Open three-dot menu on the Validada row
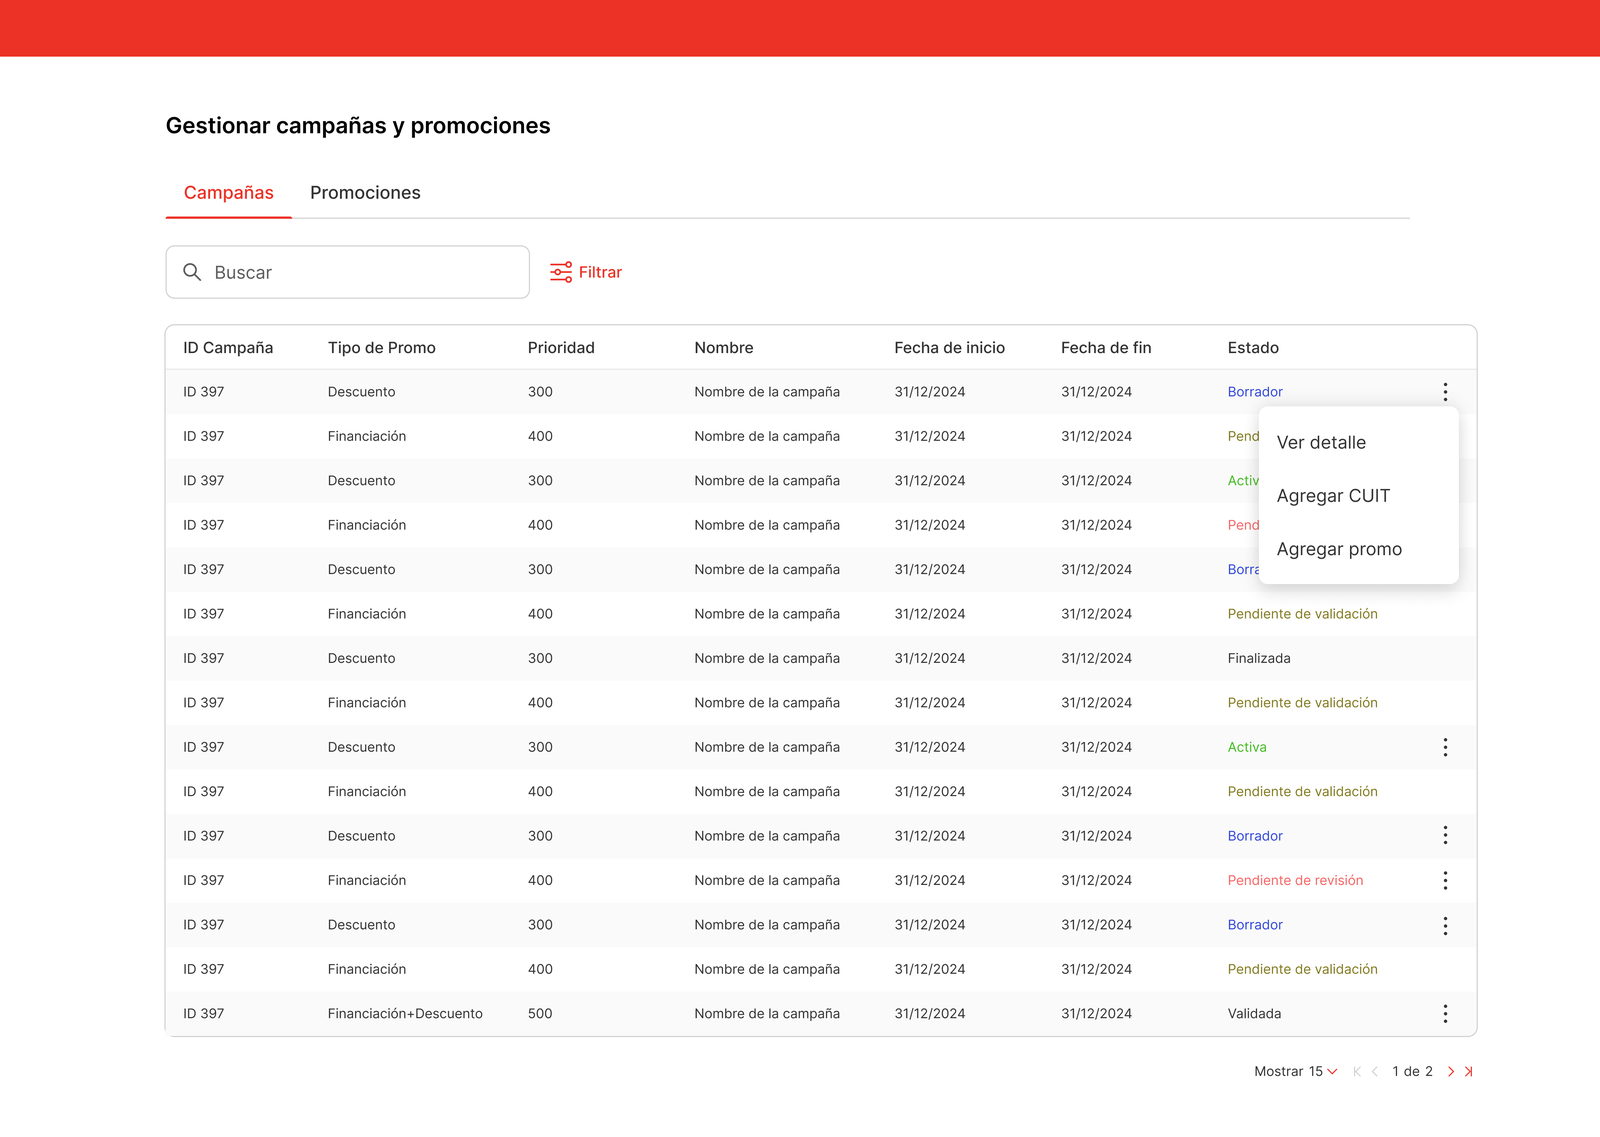The image size is (1600, 1137). pyautogui.click(x=1445, y=1014)
